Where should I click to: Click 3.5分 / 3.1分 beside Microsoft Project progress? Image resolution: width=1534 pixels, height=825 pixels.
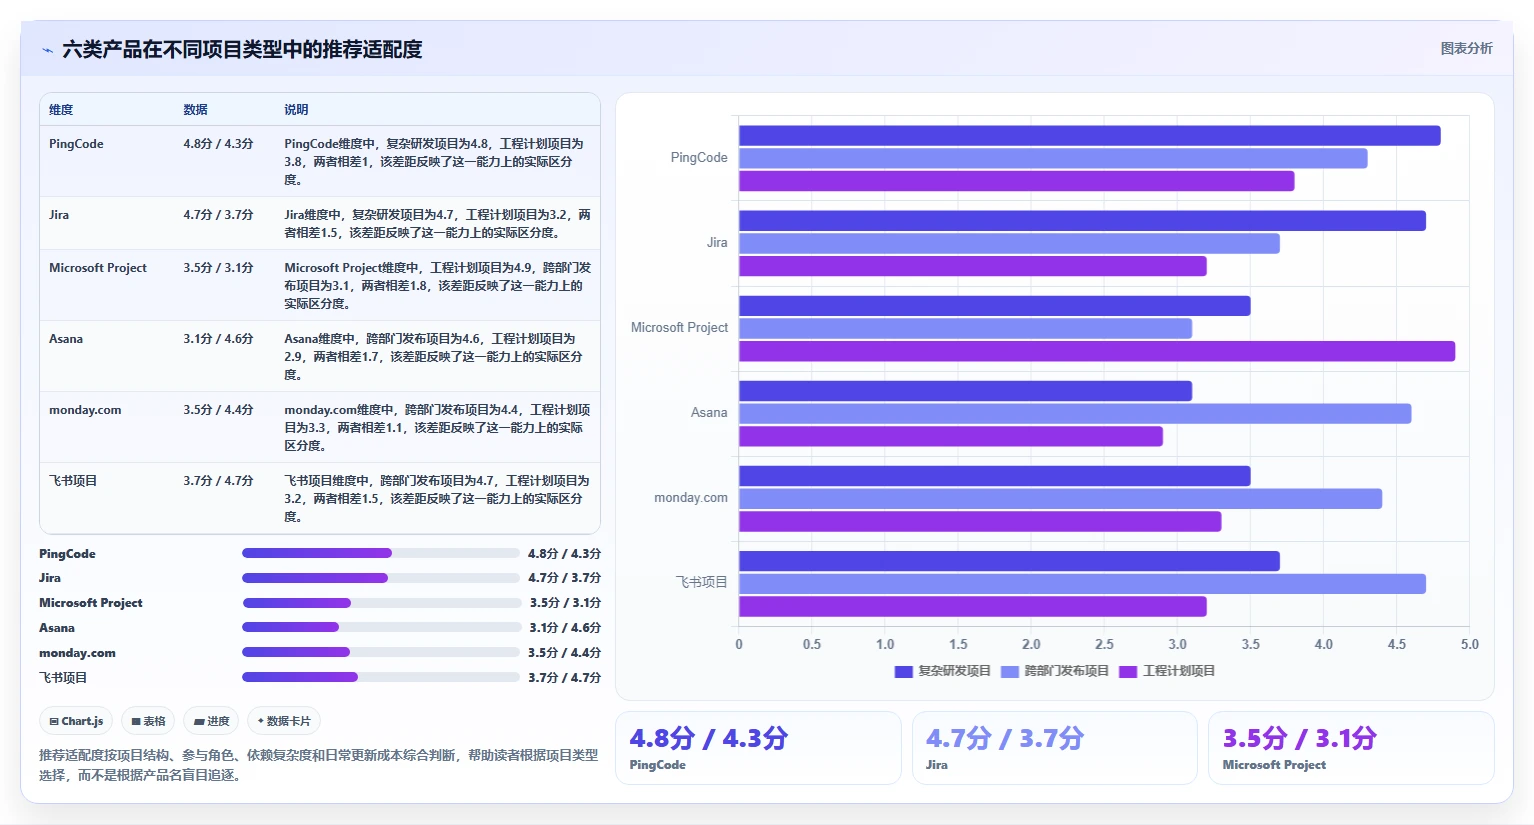(565, 603)
